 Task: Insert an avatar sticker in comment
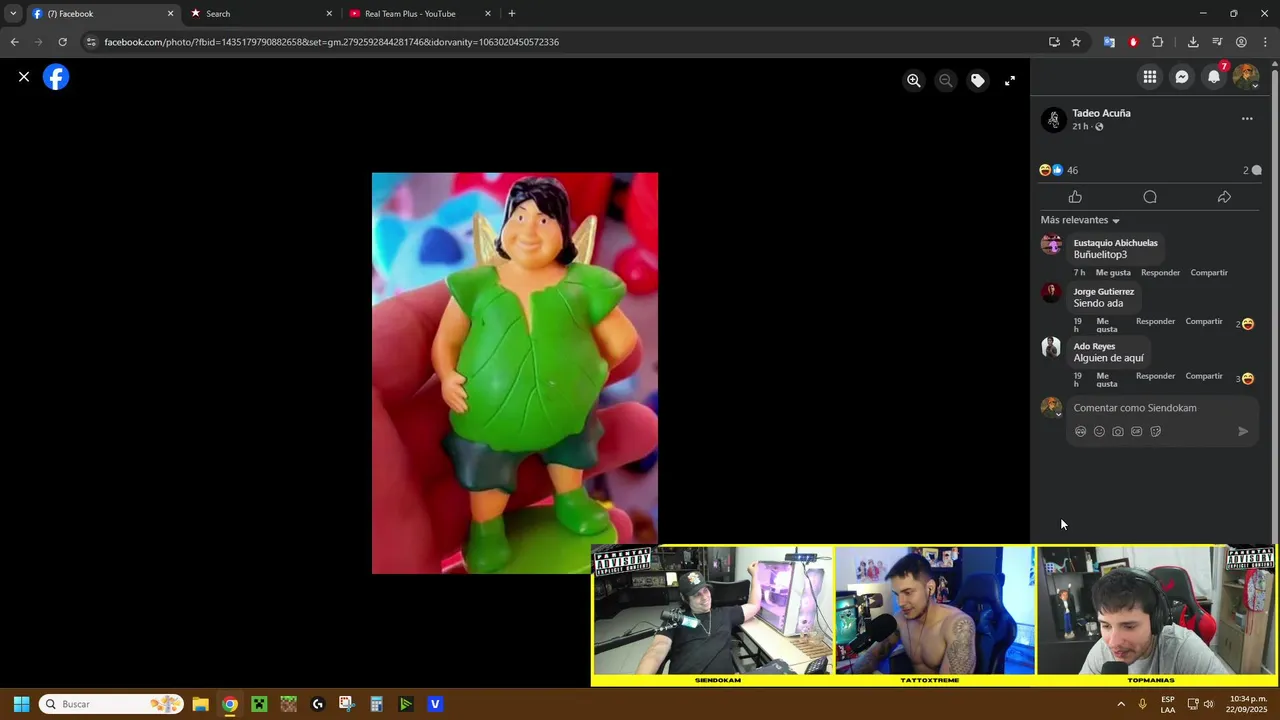point(1080,432)
